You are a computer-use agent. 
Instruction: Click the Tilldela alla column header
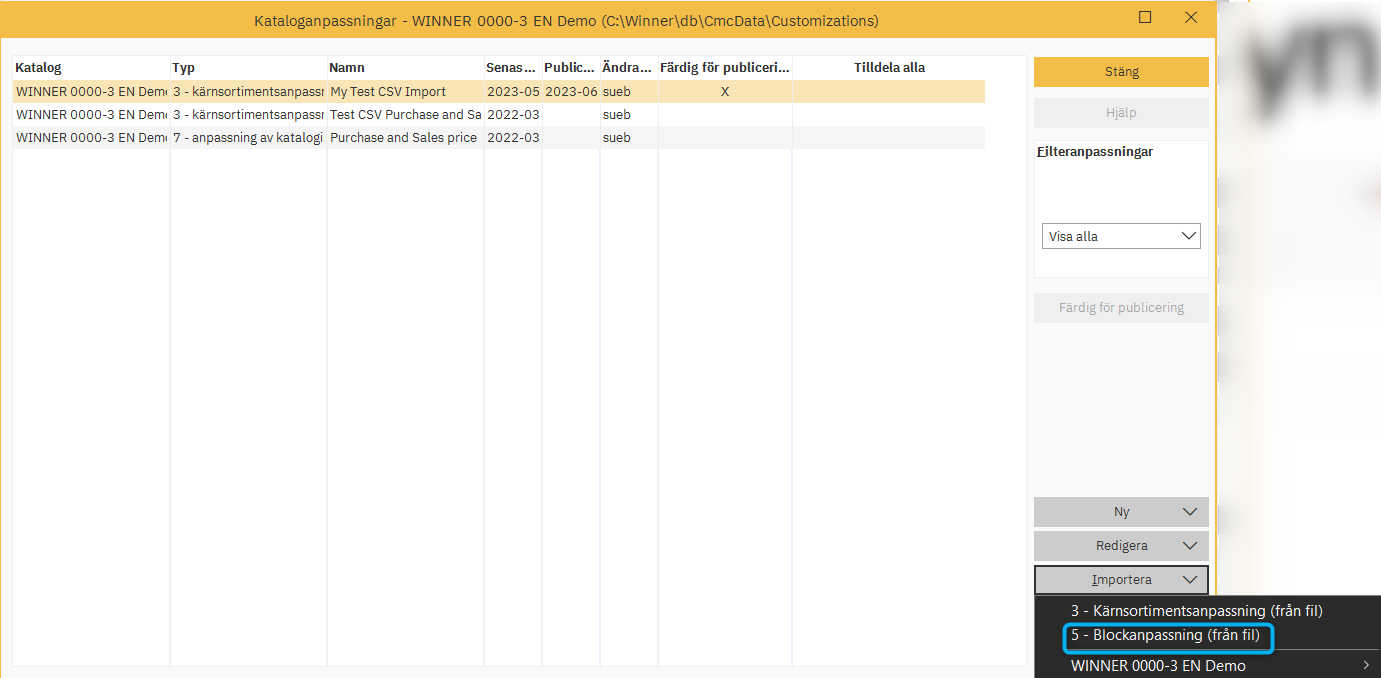(x=889, y=68)
